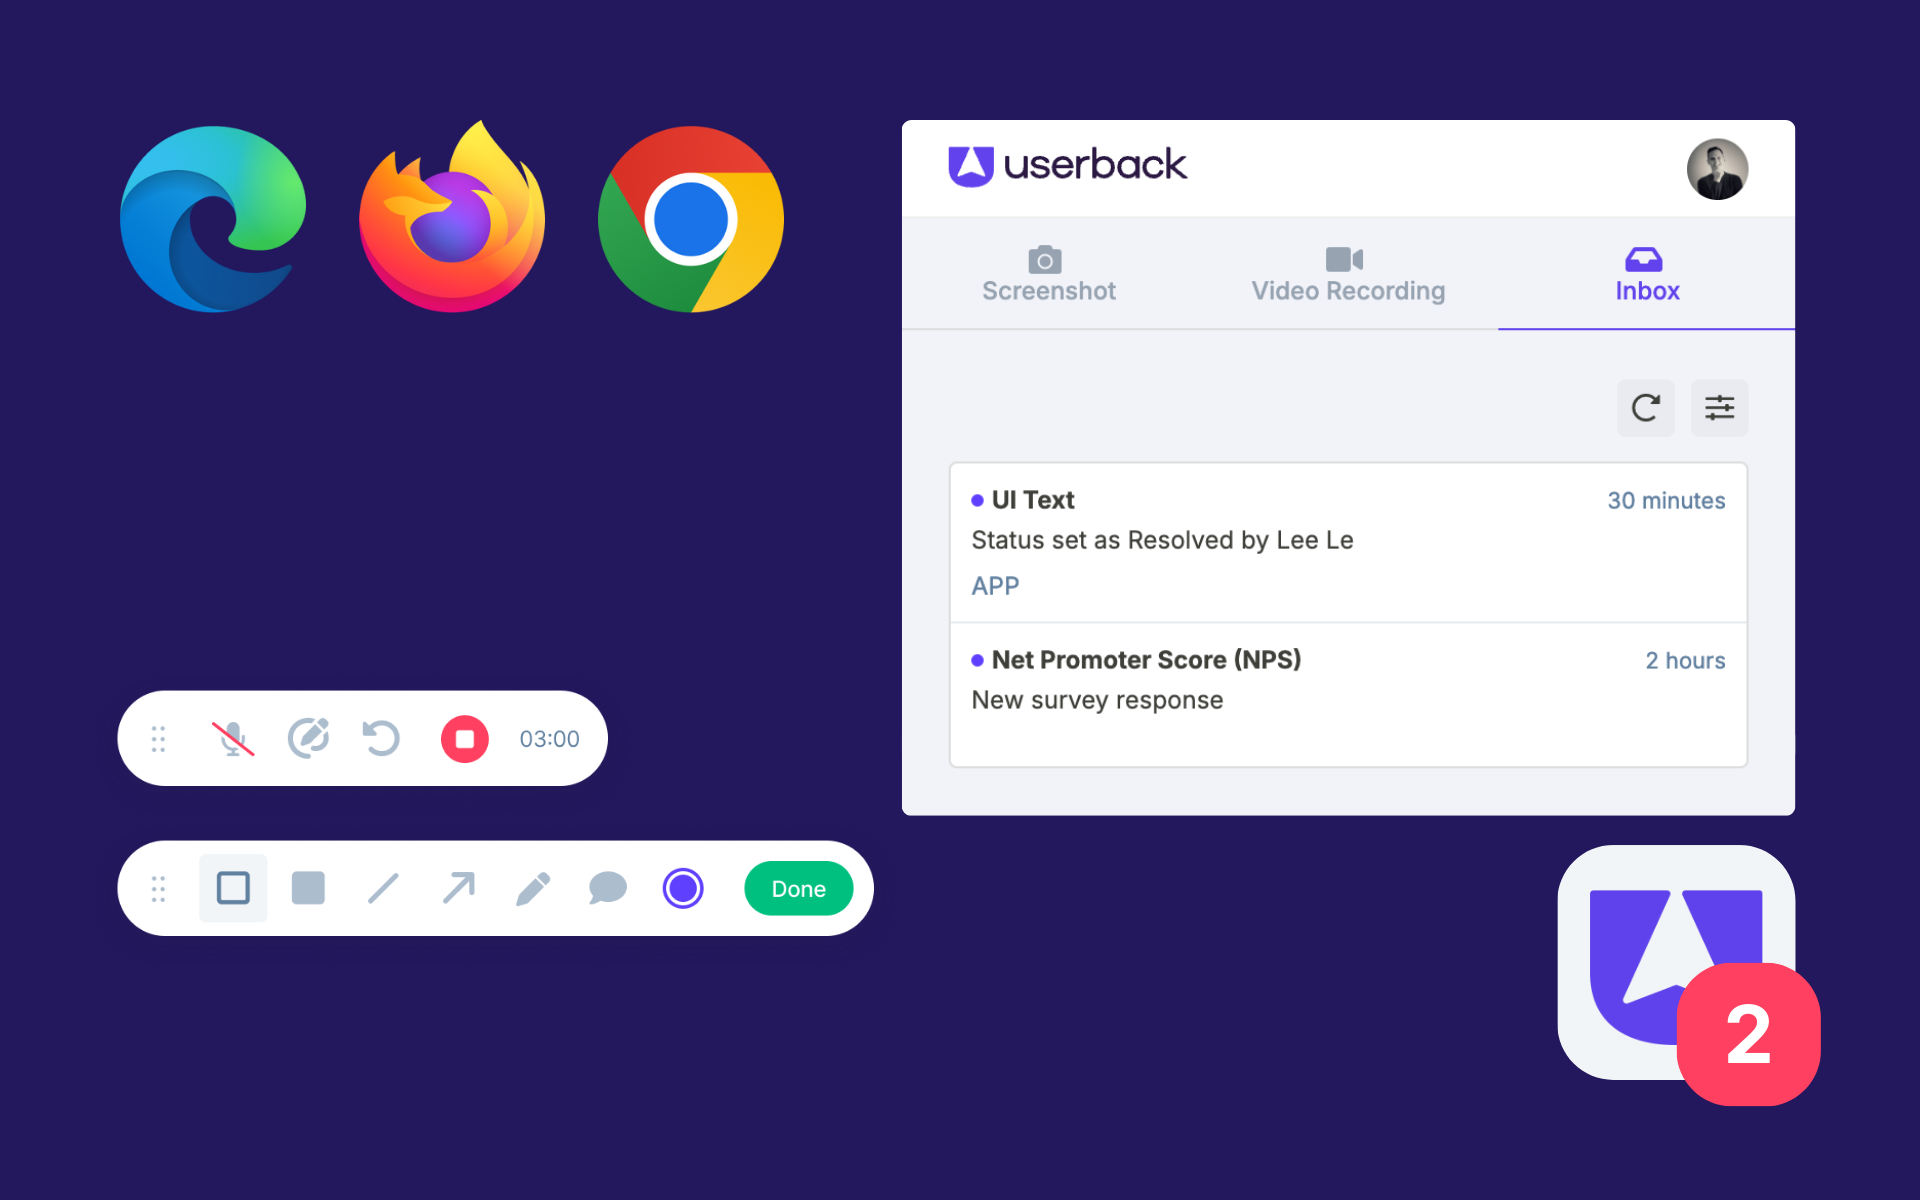Click the refresh button in Inbox
1920x1200 pixels.
(x=1646, y=404)
